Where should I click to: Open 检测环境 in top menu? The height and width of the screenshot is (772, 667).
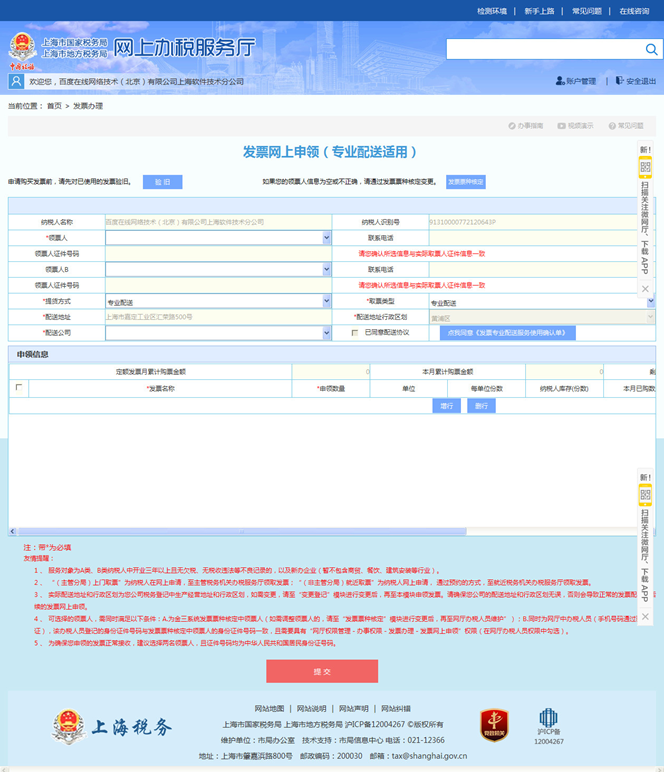[x=491, y=11]
